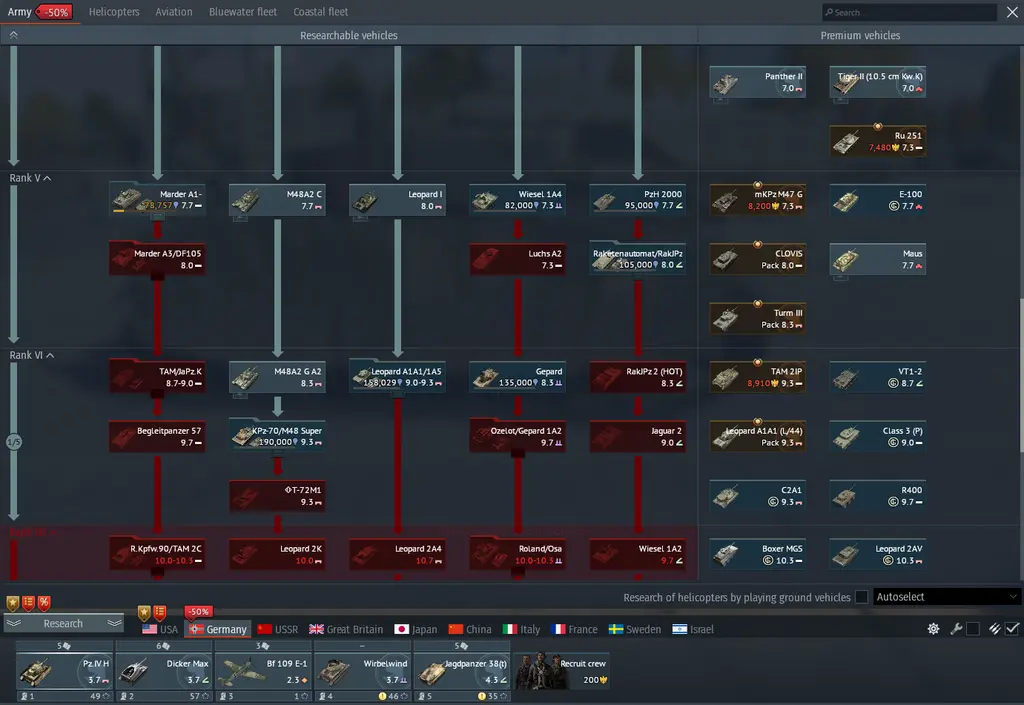Select the USSR nation

(x=278, y=629)
